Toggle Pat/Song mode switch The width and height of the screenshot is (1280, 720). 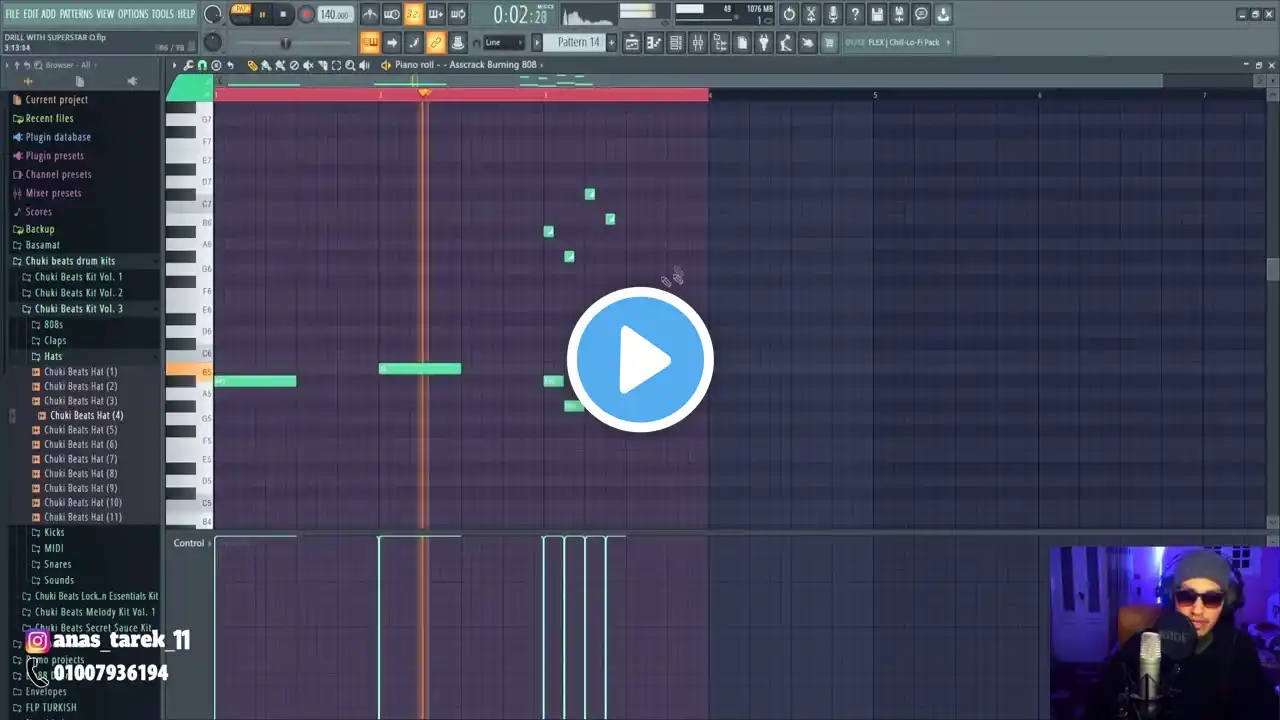(x=240, y=14)
